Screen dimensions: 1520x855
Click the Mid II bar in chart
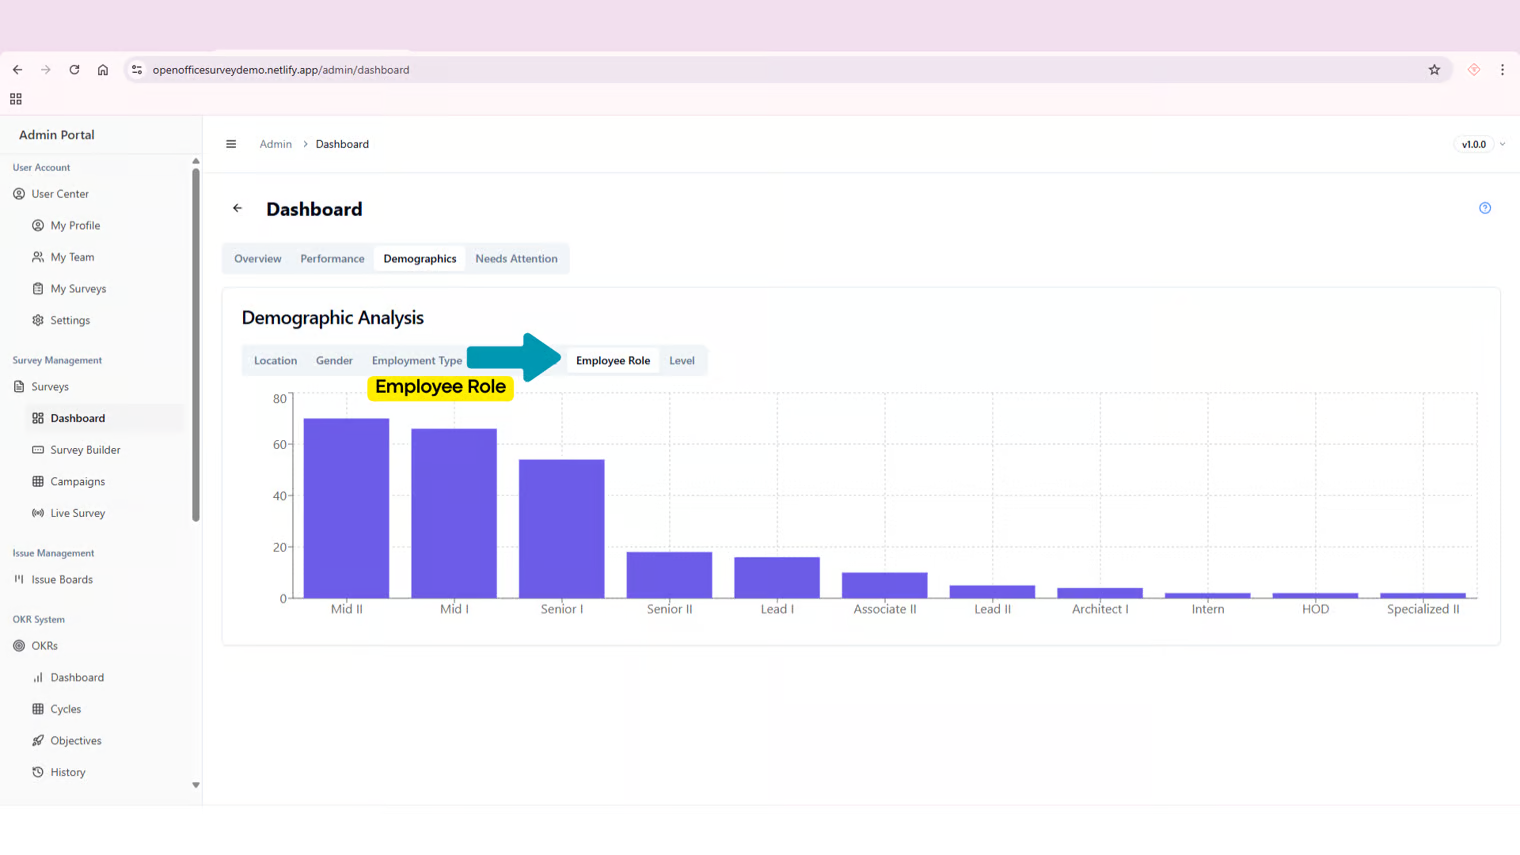(x=346, y=508)
